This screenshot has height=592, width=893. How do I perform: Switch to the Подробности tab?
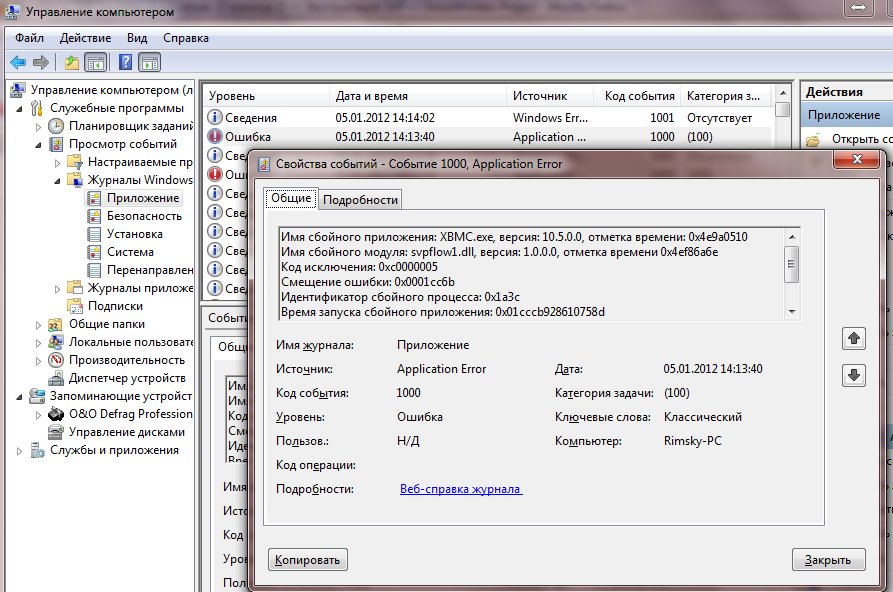(360, 200)
